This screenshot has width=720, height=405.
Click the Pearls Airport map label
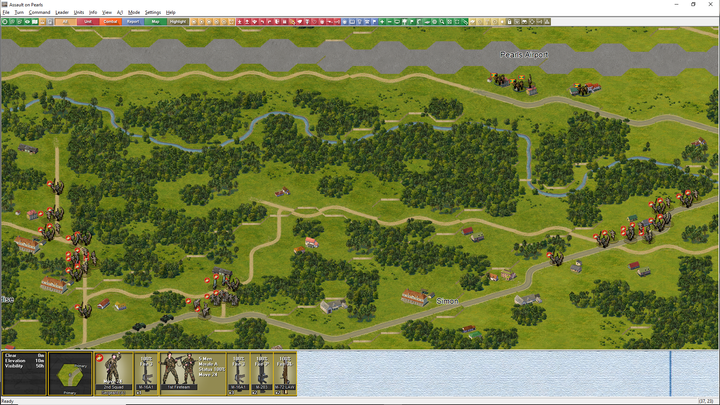(x=524, y=55)
